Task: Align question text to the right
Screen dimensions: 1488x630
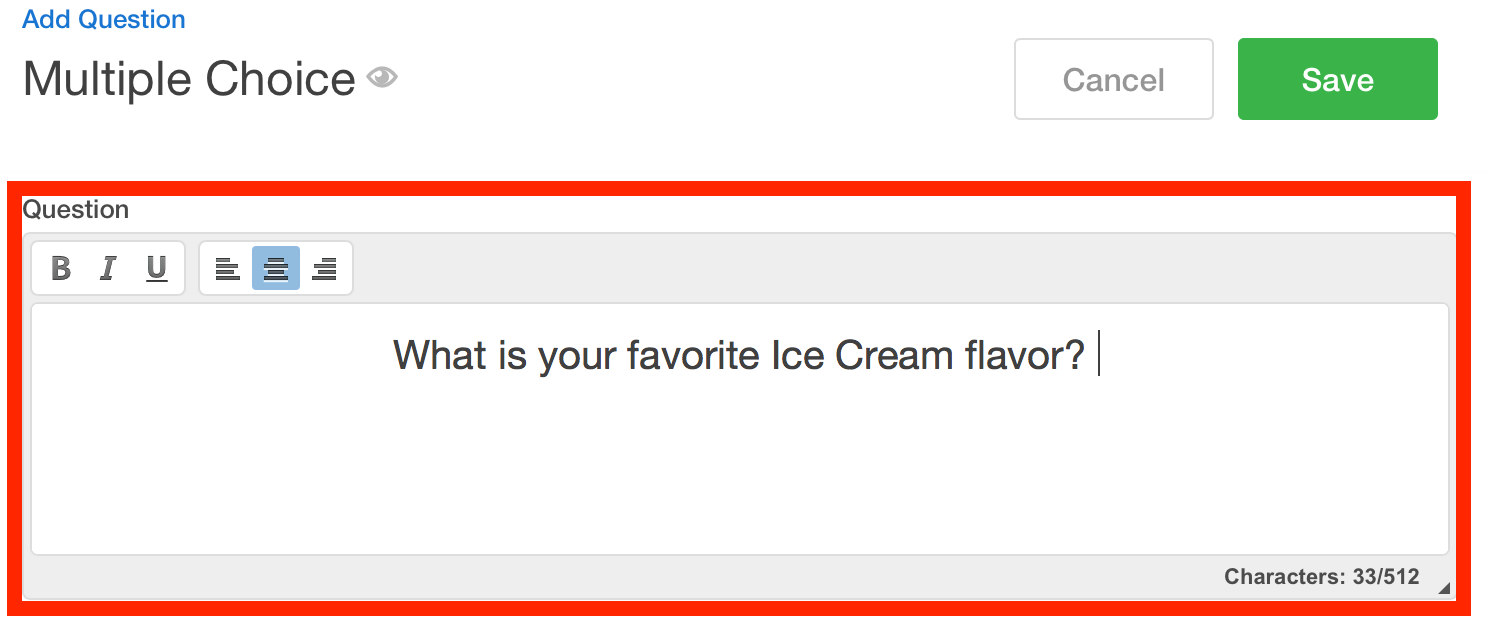Action: pos(324,268)
